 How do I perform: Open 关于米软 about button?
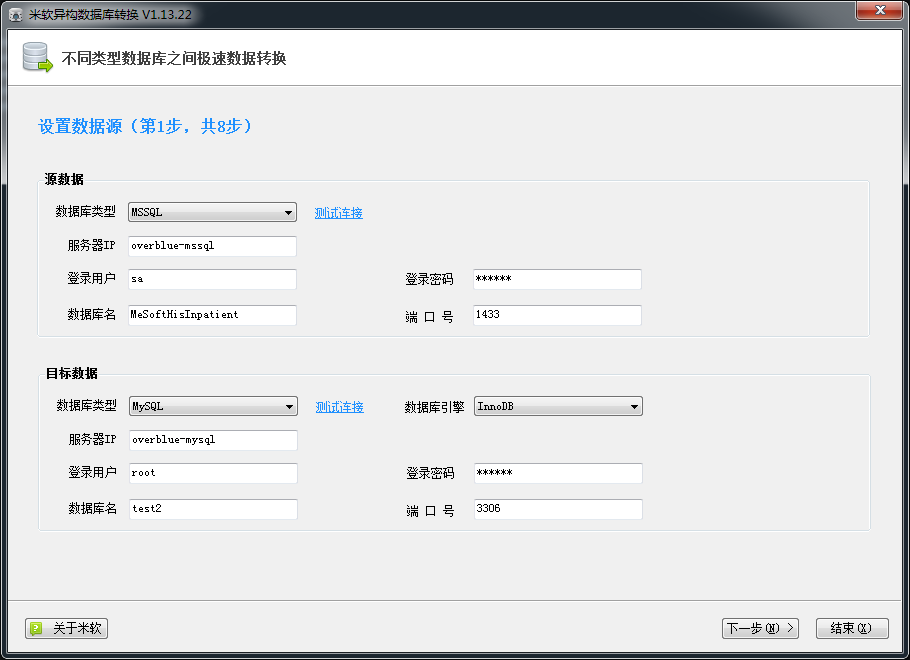(x=66, y=628)
